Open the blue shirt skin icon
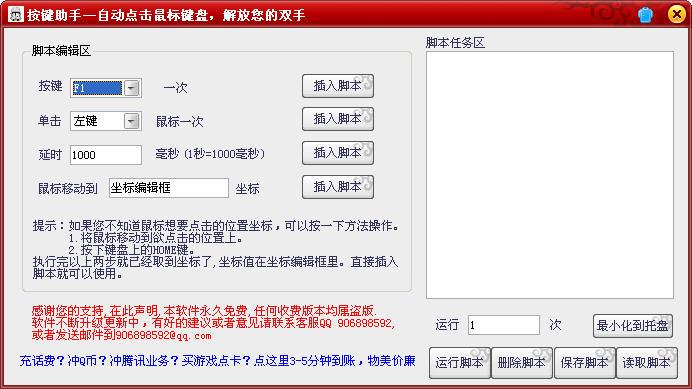 [645, 15]
